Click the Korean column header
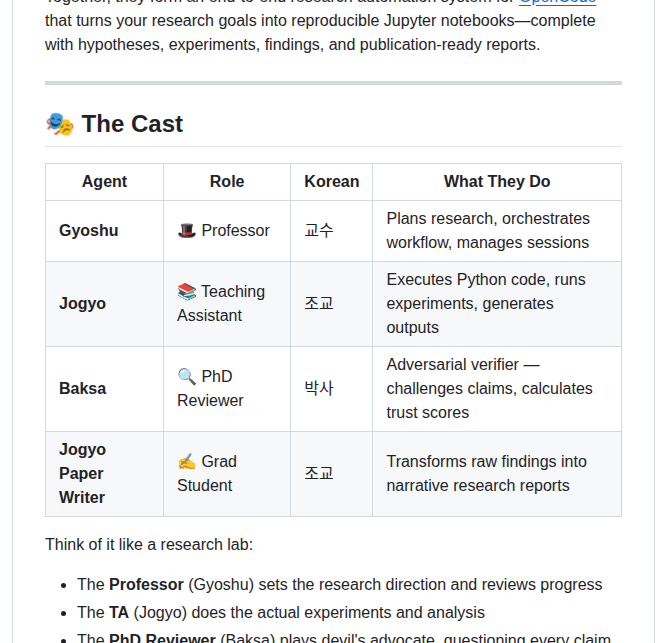The width and height of the screenshot is (664, 643). pos(332,182)
